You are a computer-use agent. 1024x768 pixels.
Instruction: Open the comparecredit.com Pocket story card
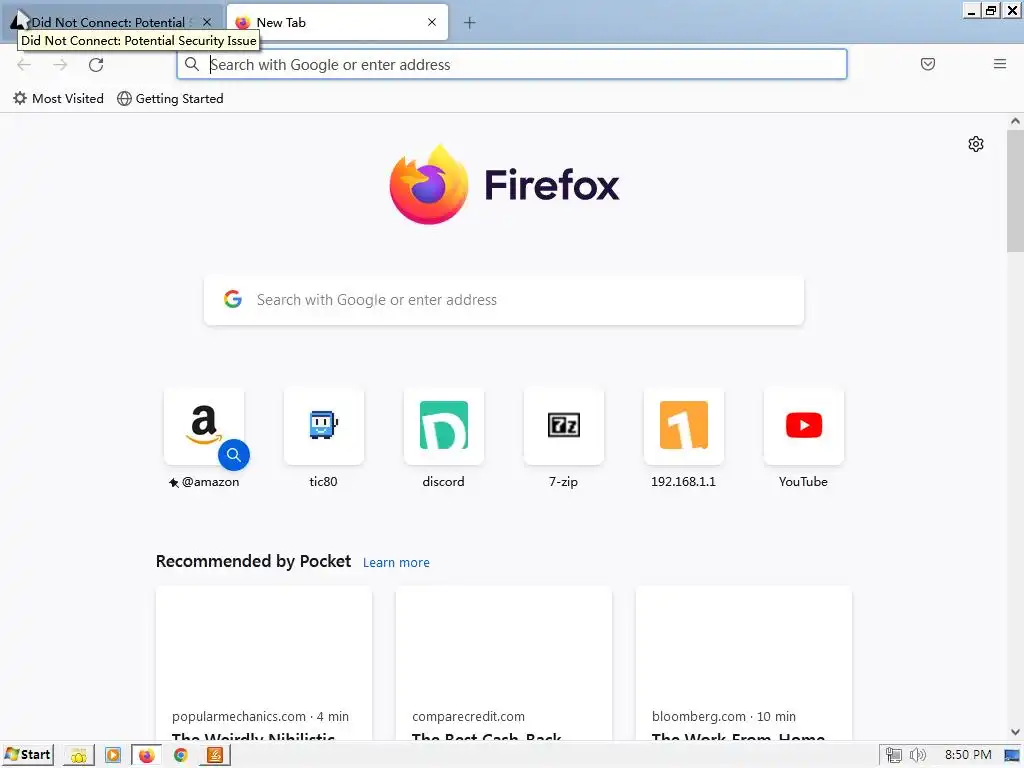point(504,663)
